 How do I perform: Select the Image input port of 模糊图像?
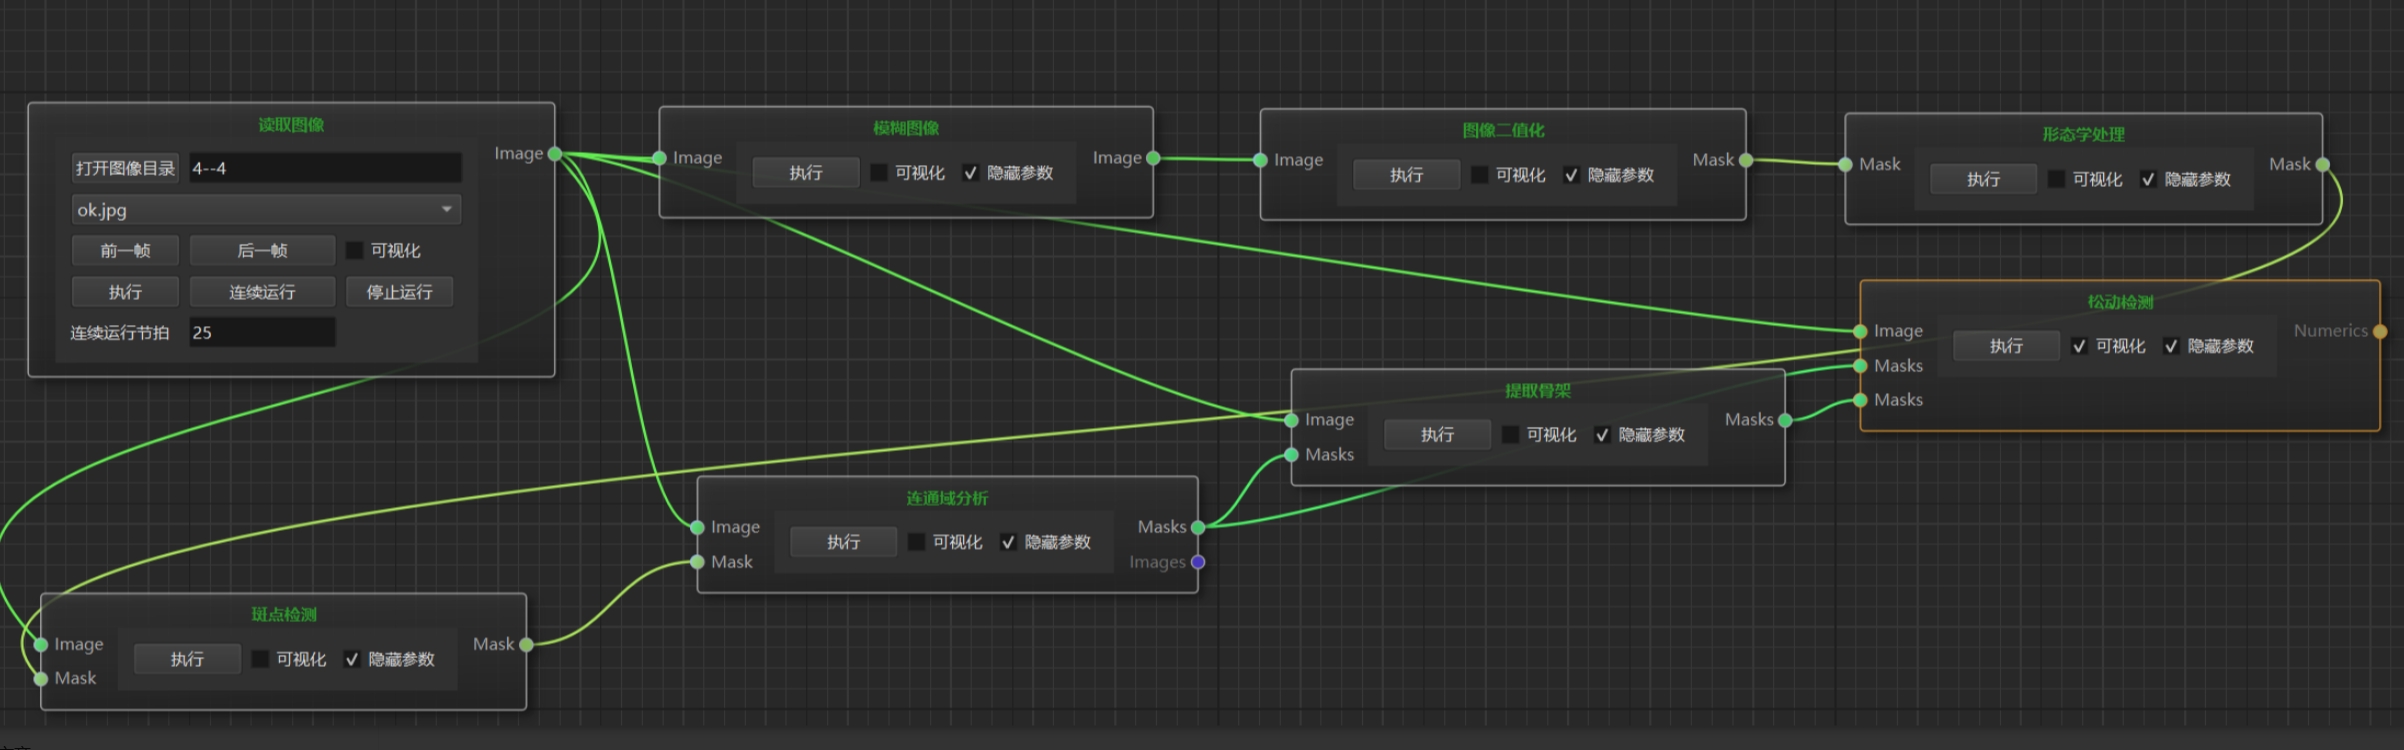pyautogui.click(x=660, y=158)
